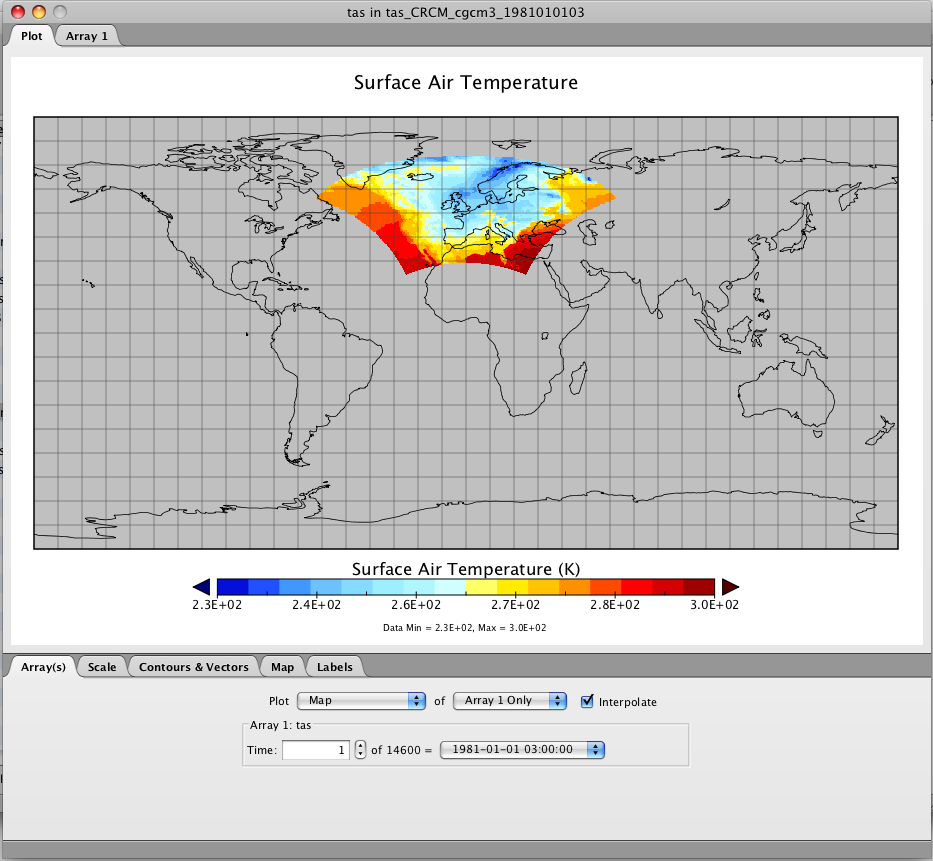Switch to the Array 1 tab
Image resolution: width=933 pixels, height=861 pixels.
88,36
